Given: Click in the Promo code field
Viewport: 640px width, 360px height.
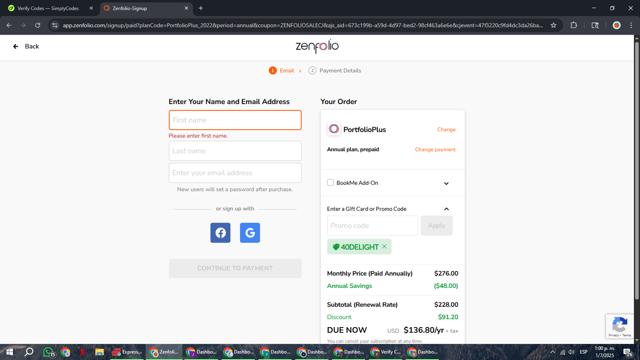Looking at the screenshot, I should pos(372,226).
